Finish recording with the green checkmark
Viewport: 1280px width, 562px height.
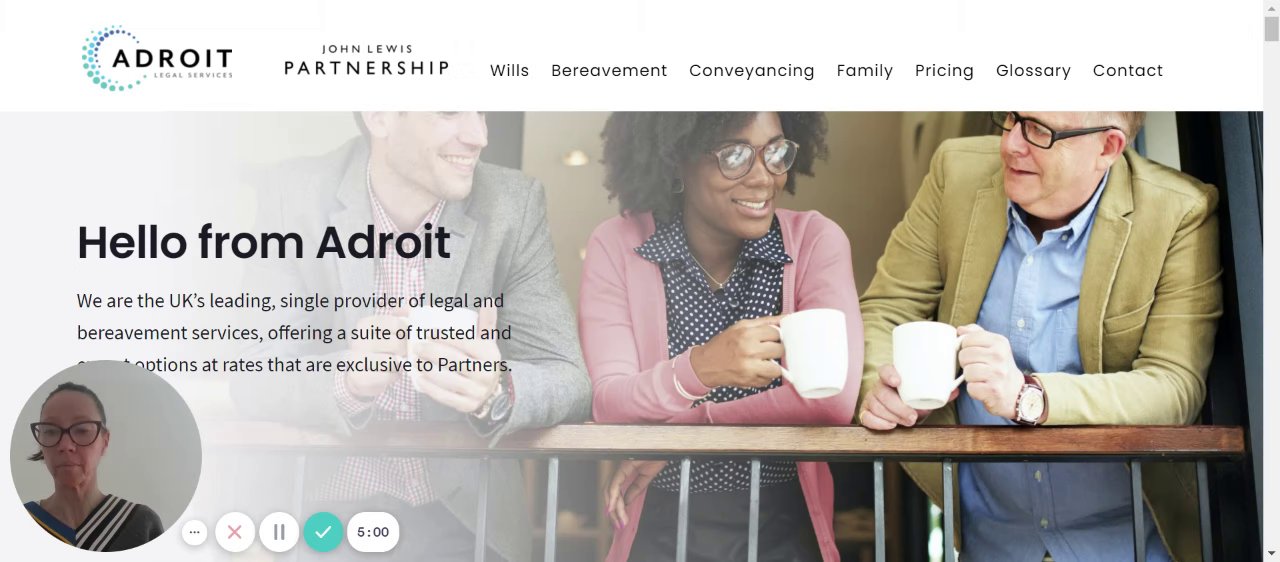(323, 532)
